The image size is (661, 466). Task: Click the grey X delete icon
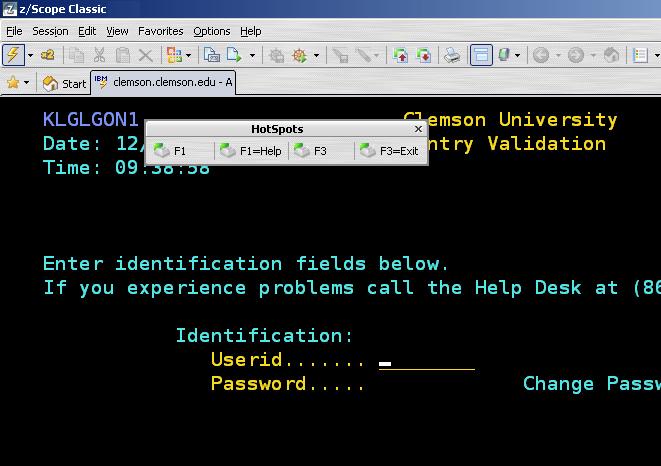pos(145,55)
